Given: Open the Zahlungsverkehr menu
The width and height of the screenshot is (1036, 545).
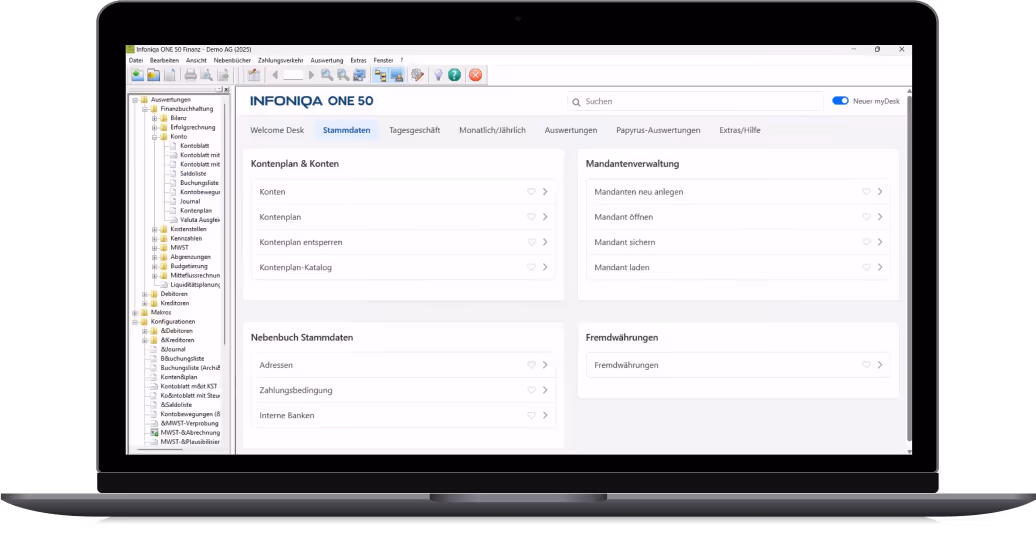Looking at the screenshot, I should (x=281, y=60).
